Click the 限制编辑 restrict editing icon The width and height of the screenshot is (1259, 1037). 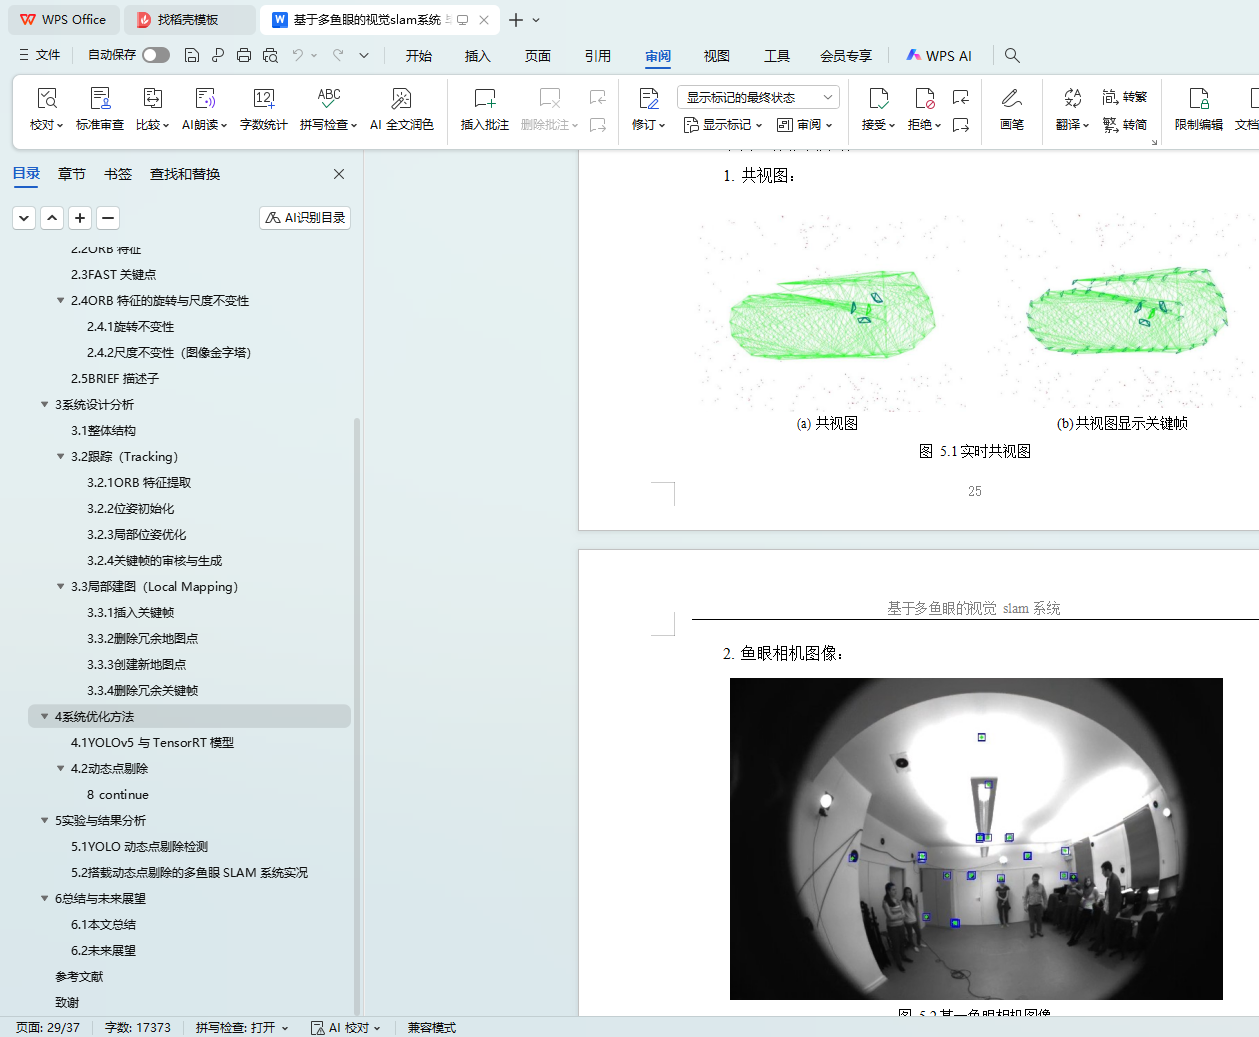1198,99
